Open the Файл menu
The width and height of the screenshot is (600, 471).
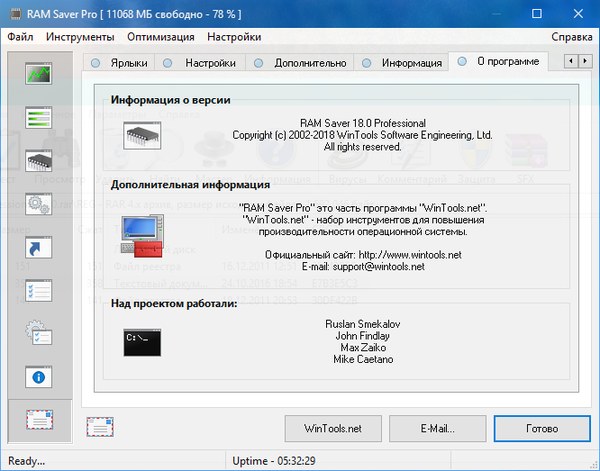[20, 37]
